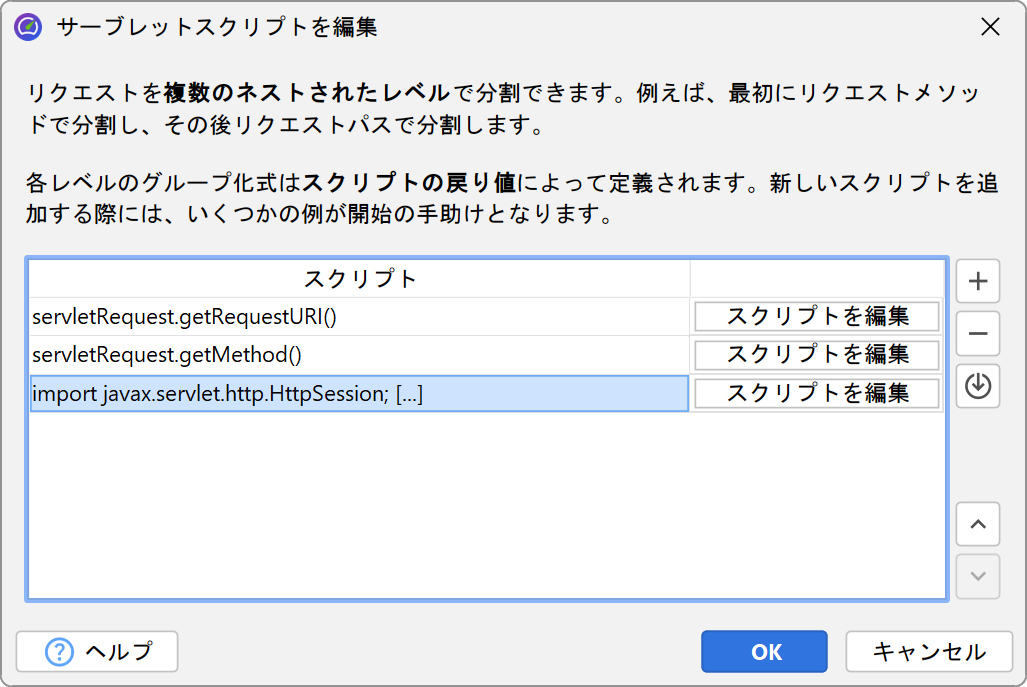The height and width of the screenshot is (687, 1027).
Task: Edit the script for getMethod() row
Action: pyautogui.click(x=817, y=355)
